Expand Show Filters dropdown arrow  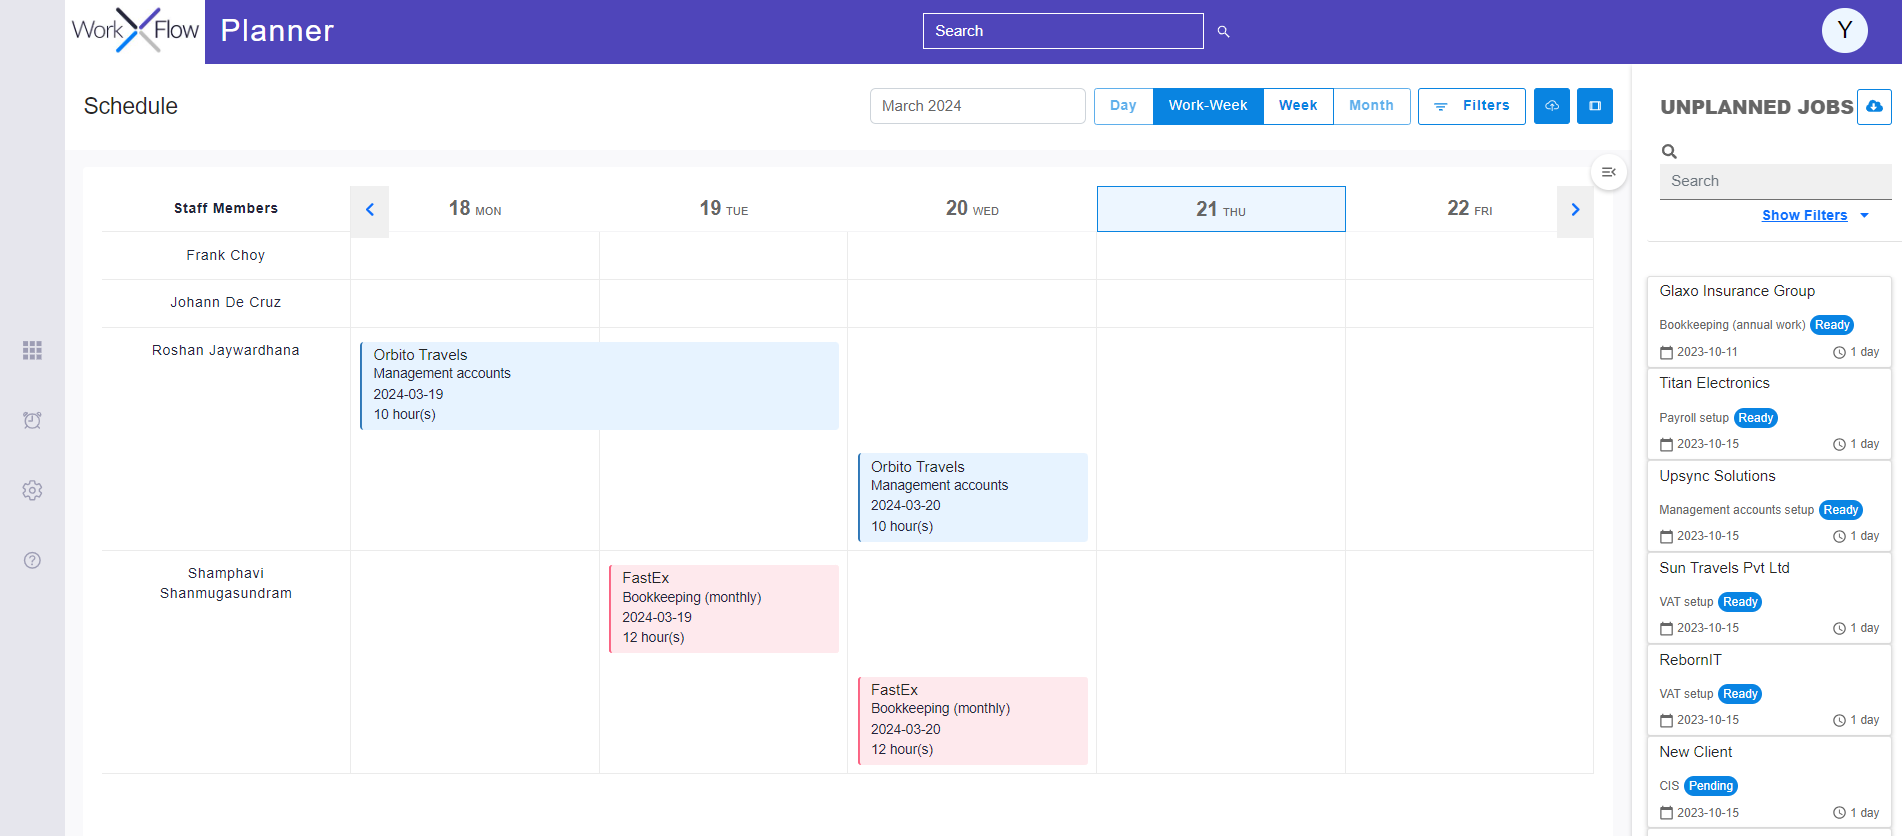tap(1864, 215)
